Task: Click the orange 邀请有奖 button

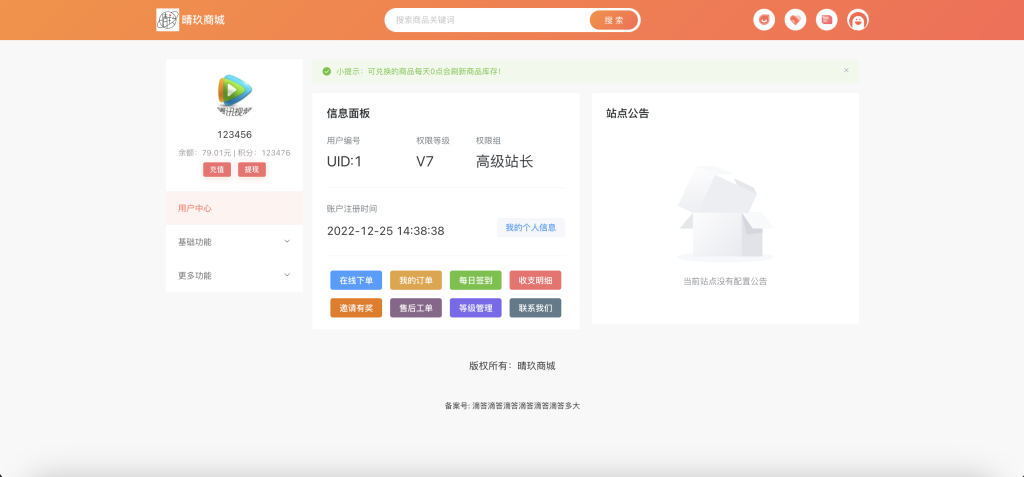Action: click(356, 308)
